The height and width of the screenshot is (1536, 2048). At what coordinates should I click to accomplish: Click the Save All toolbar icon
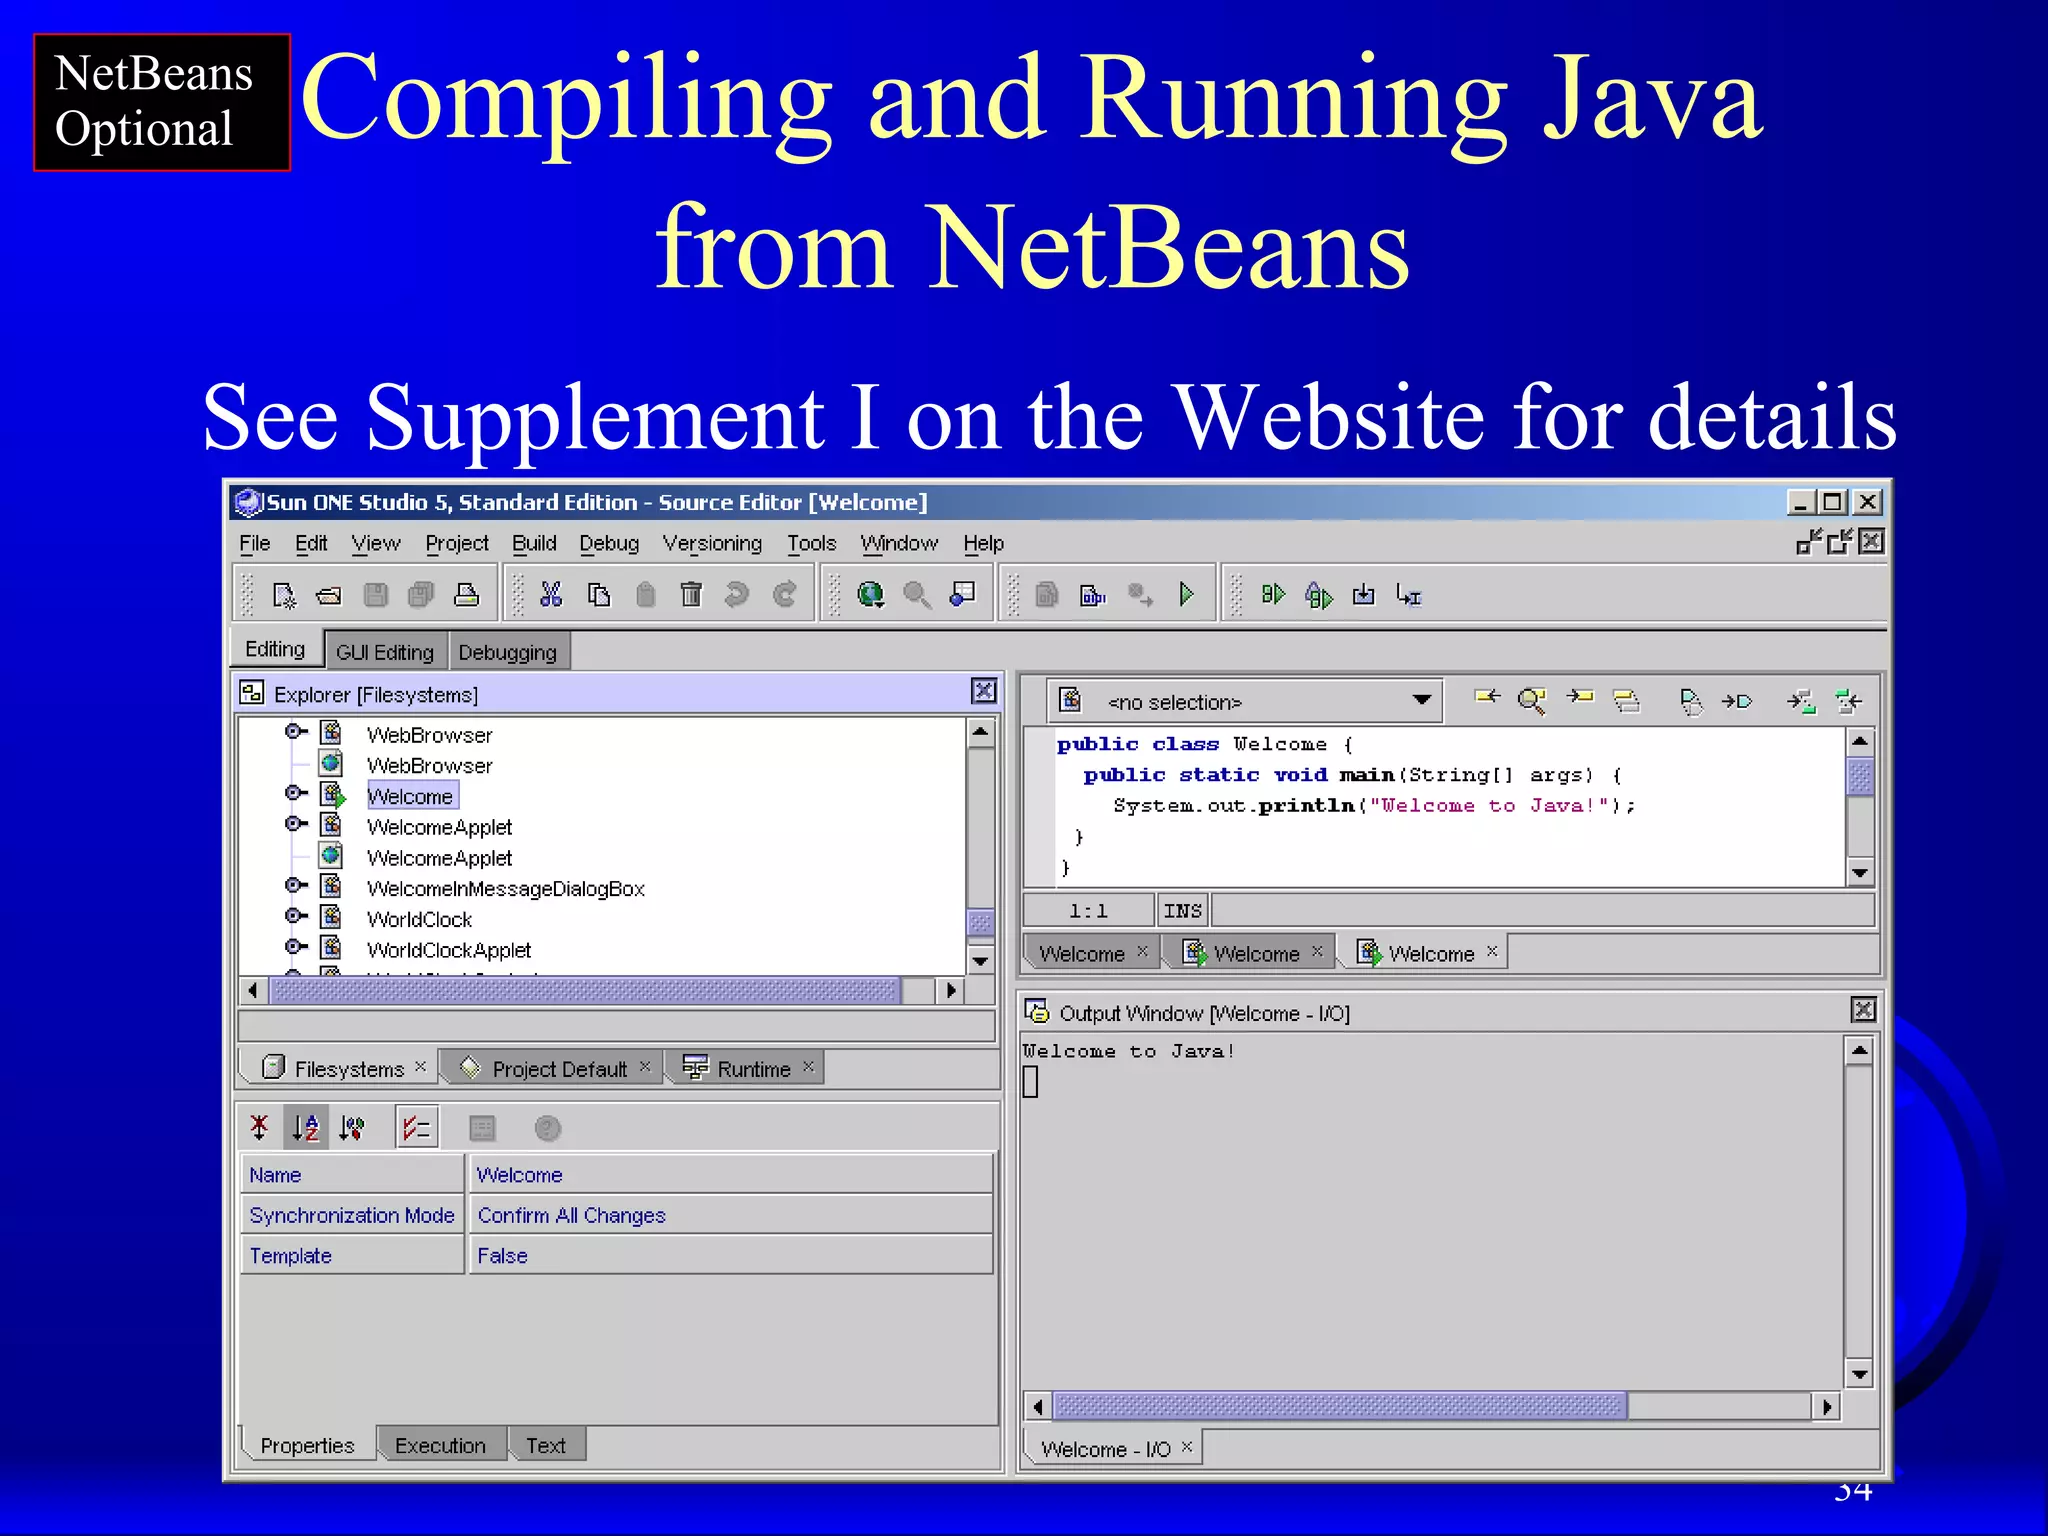[x=421, y=595]
